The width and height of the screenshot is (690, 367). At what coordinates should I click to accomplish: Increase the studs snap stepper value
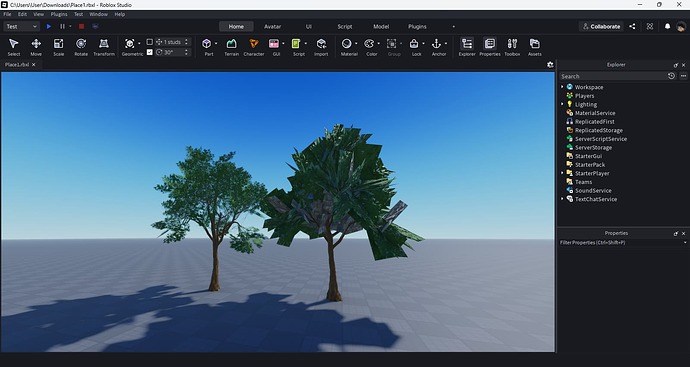(187, 40)
